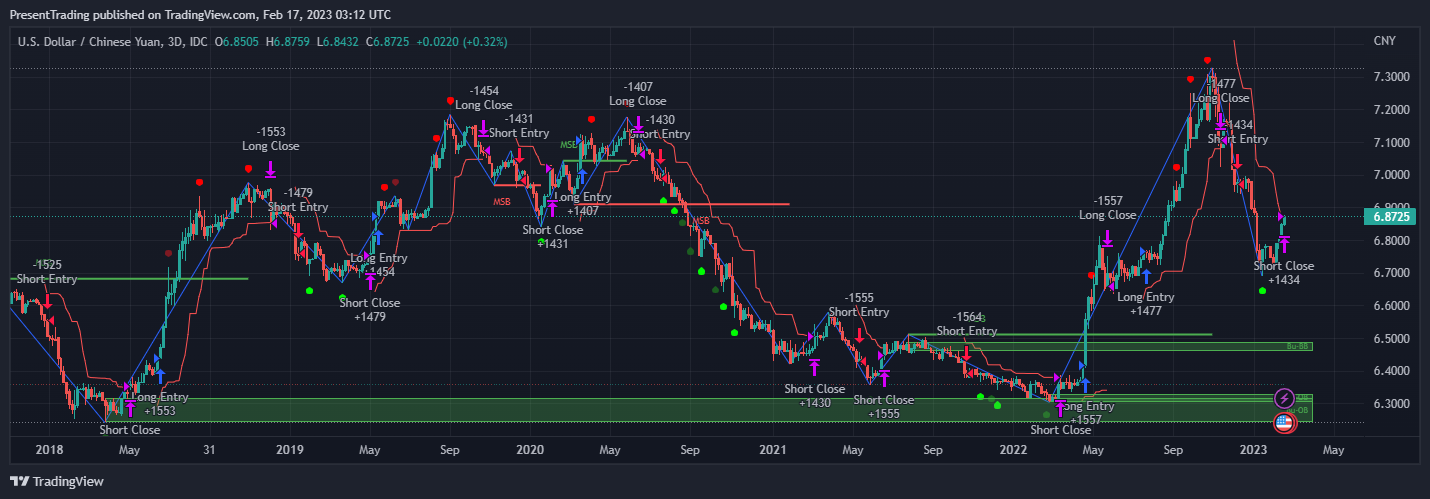Click the low value L6.8432
This screenshot has height=499, width=1430.
click(x=339, y=42)
